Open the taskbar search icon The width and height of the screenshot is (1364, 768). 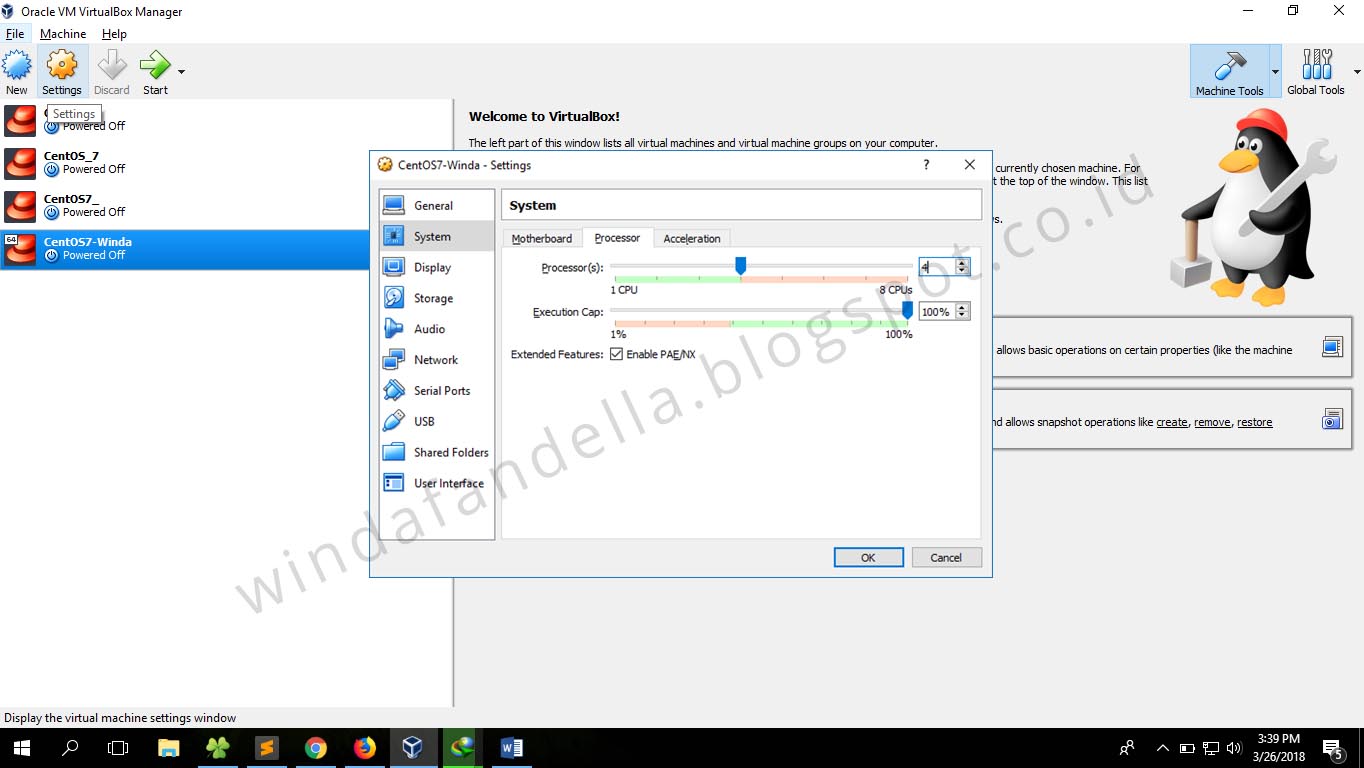coord(70,748)
